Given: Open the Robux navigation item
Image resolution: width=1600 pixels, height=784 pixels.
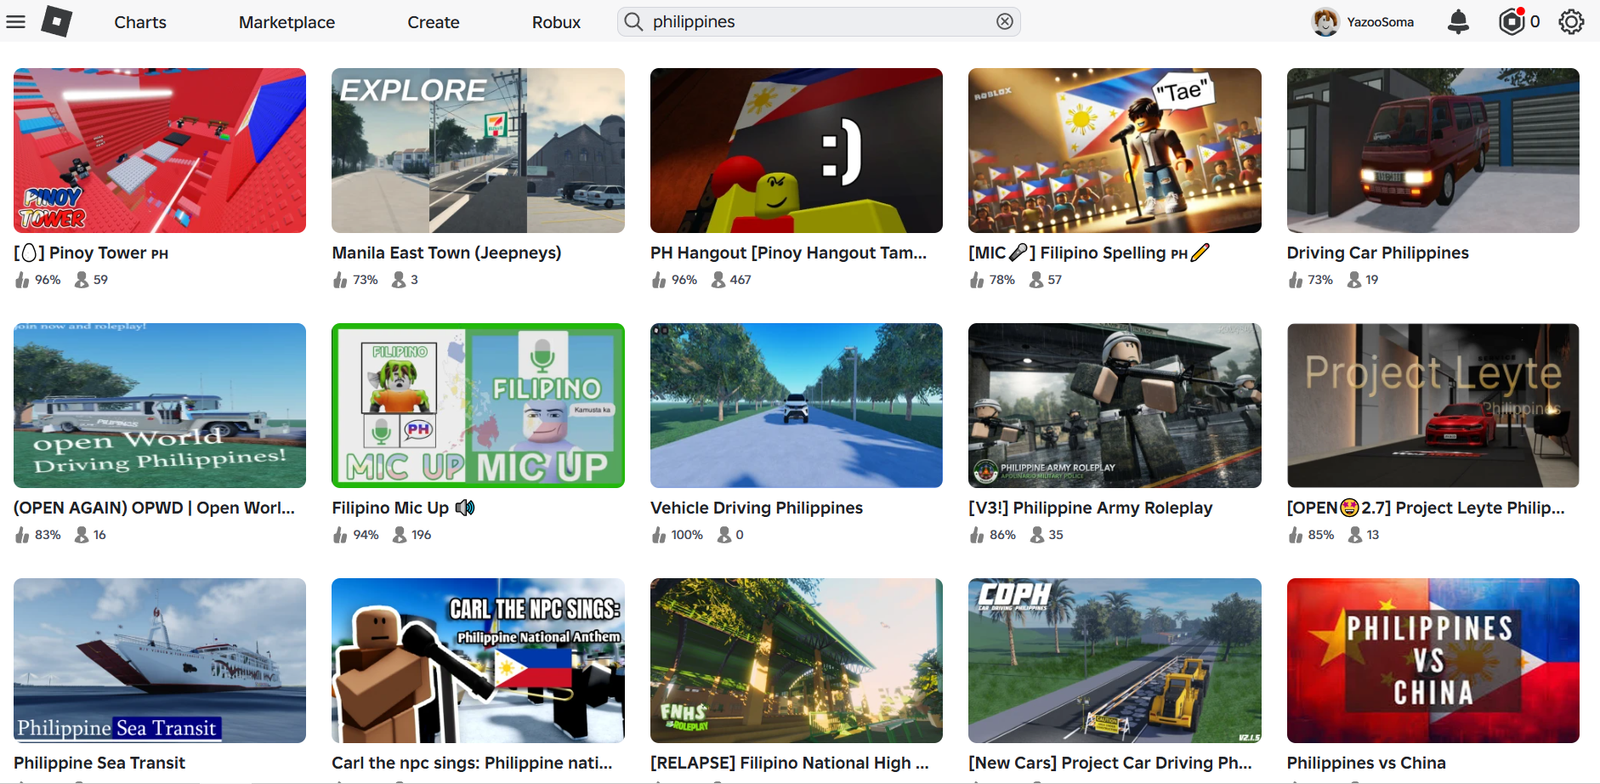Looking at the screenshot, I should pos(556,22).
